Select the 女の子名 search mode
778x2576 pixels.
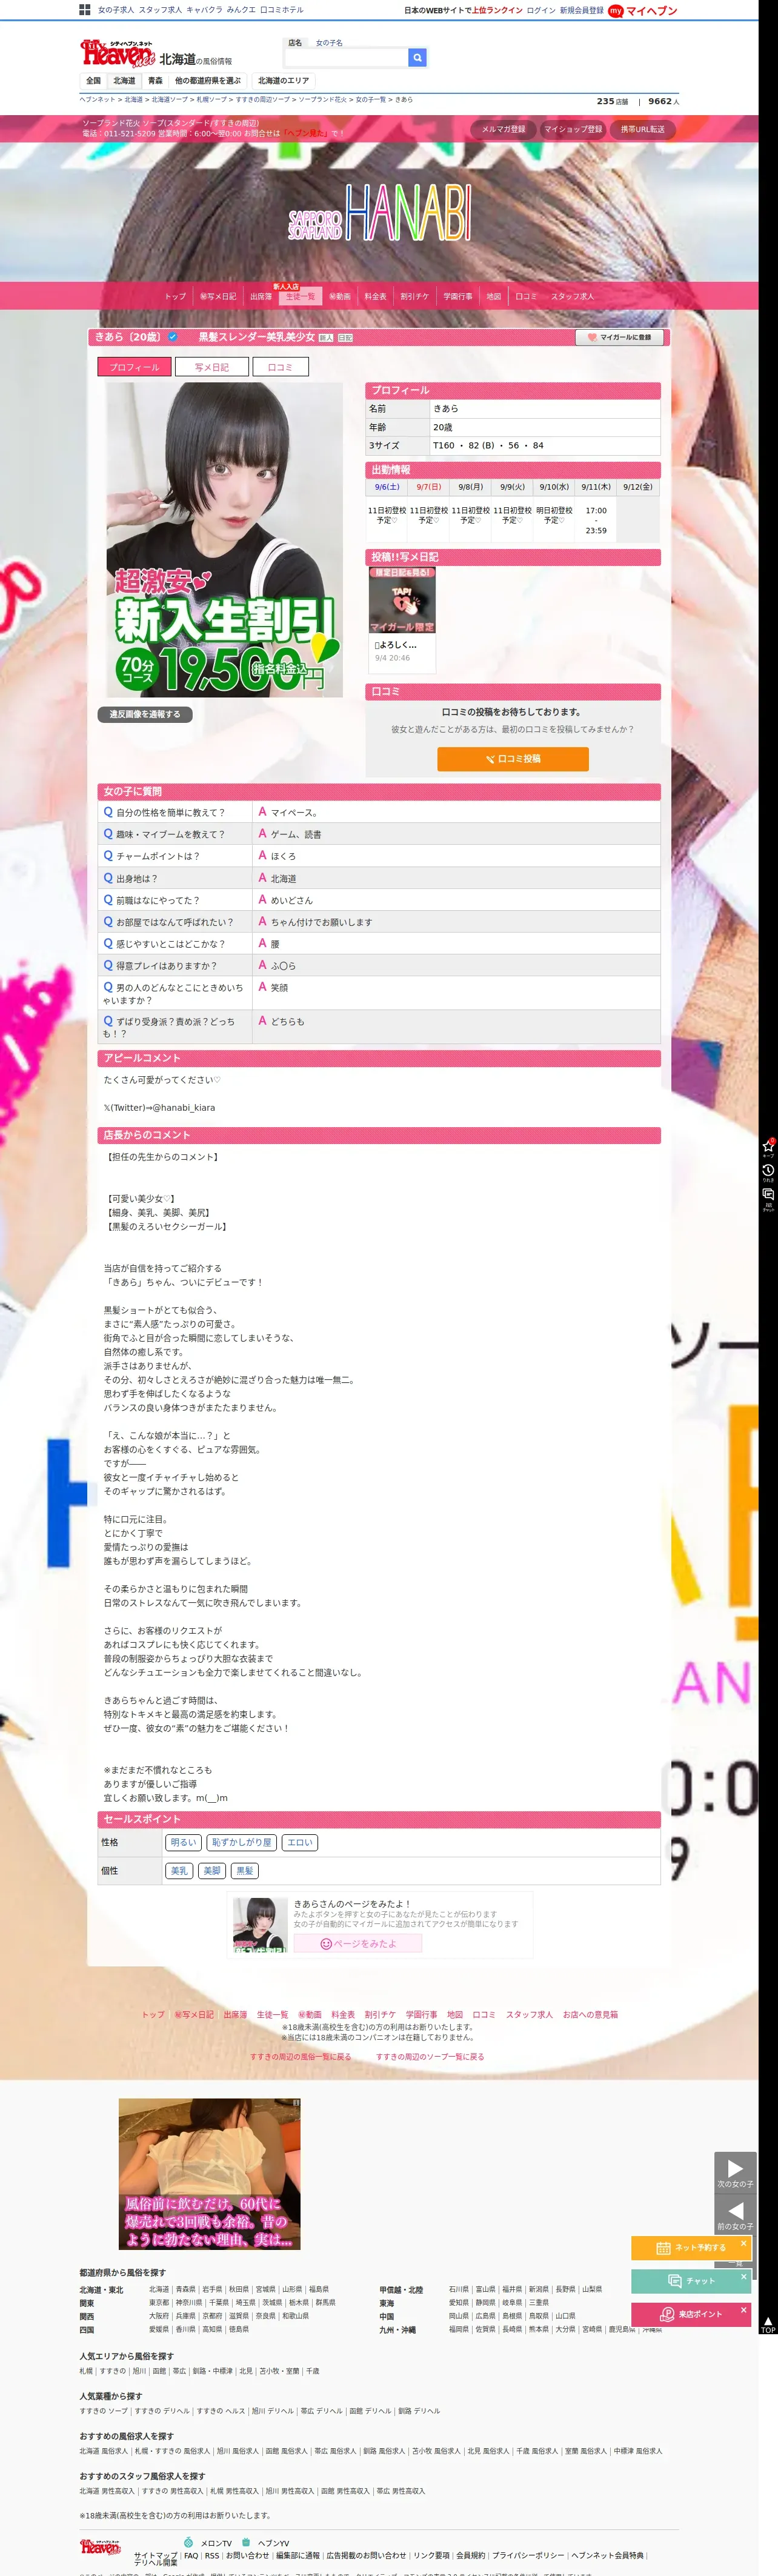pyautogui.click(x=329, y=43)
